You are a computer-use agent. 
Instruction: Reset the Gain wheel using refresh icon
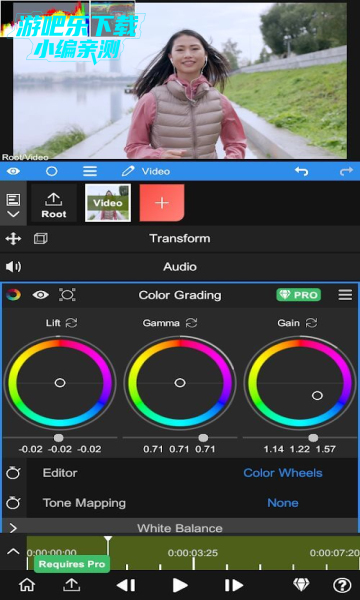311,323
